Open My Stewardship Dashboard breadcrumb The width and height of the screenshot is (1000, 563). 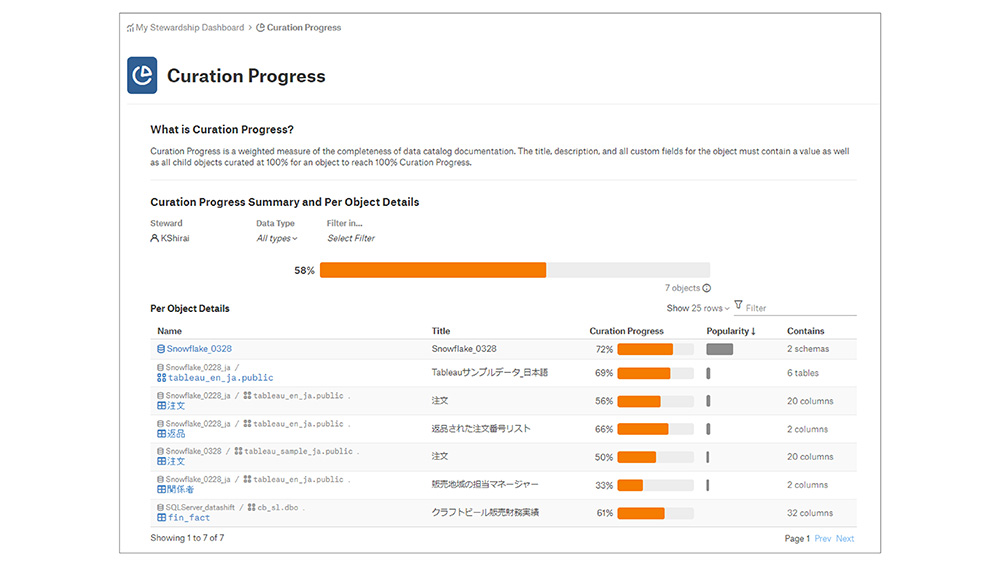click(x=189, y=27)
